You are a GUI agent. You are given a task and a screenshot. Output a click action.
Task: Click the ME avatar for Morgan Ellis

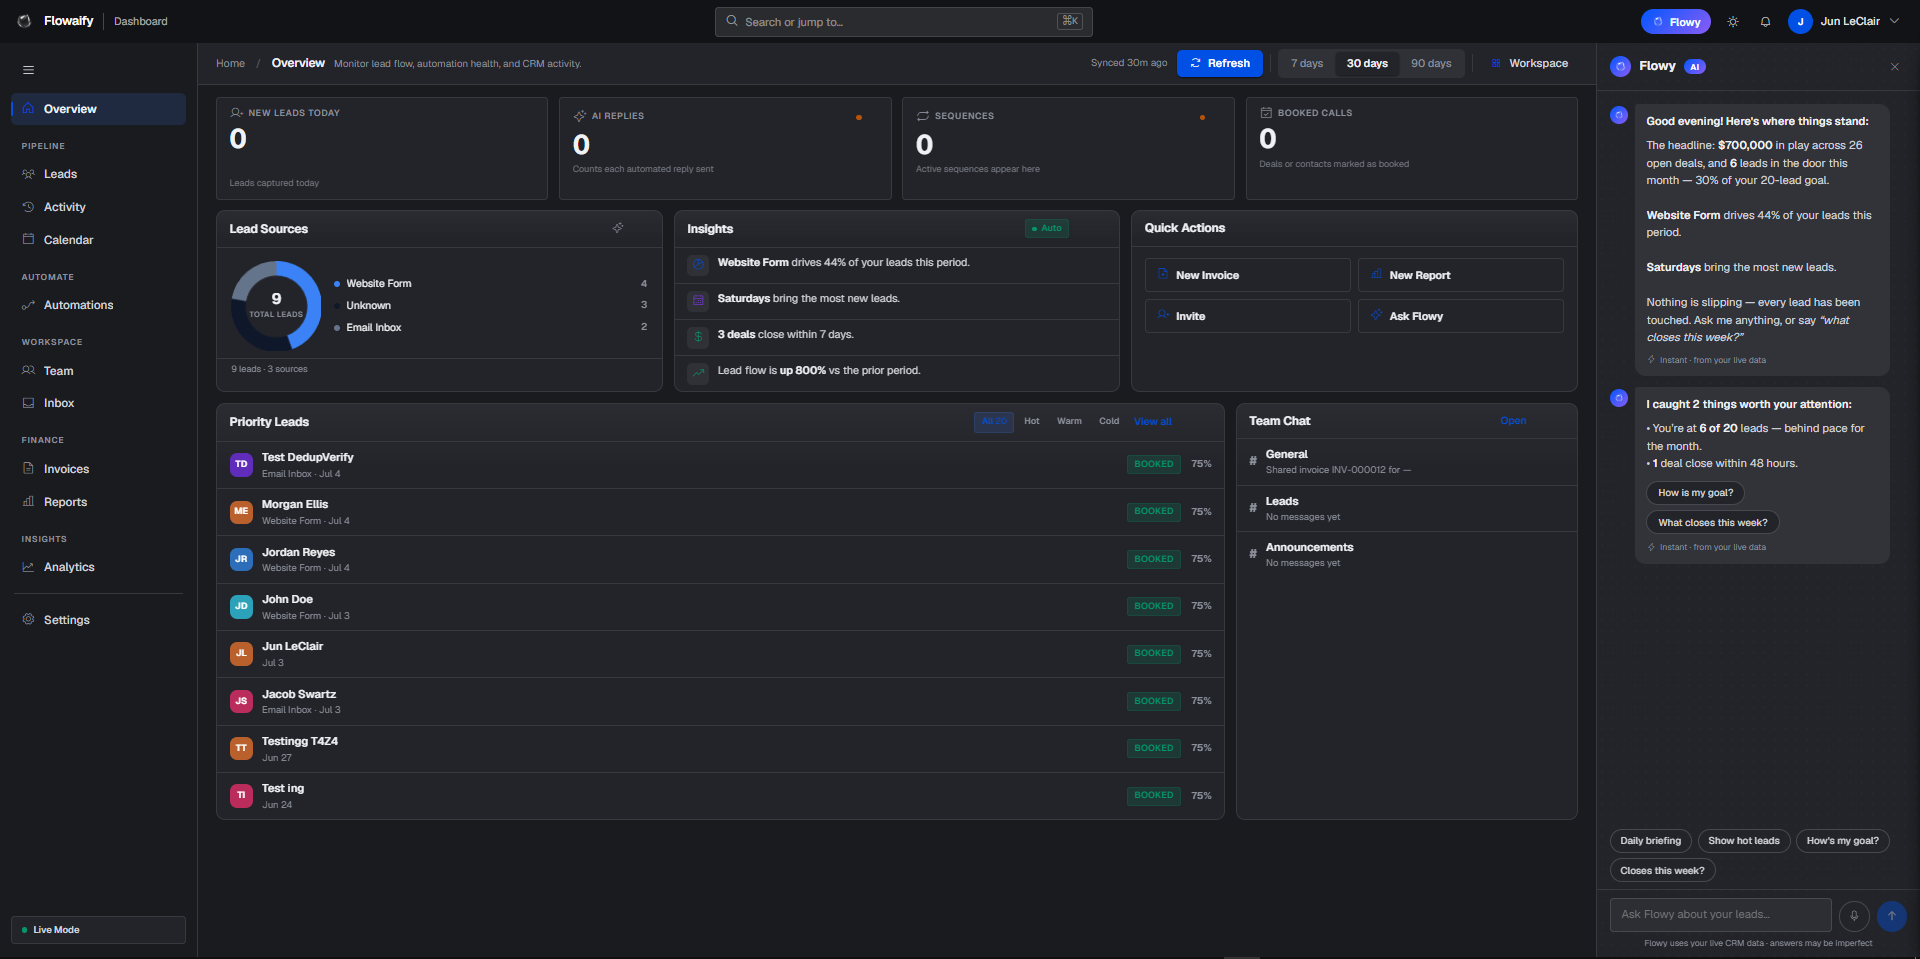(x=241, y=511)
